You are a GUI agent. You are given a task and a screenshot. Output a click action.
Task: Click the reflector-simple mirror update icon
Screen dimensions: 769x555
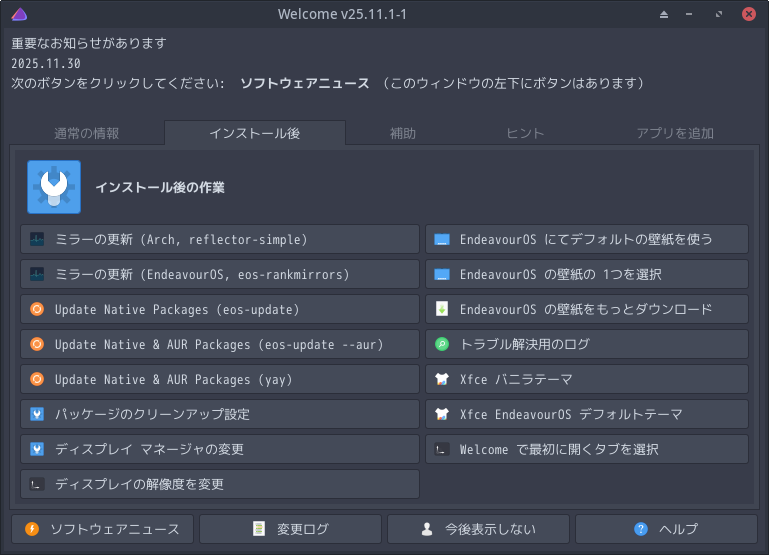point(37,239)
